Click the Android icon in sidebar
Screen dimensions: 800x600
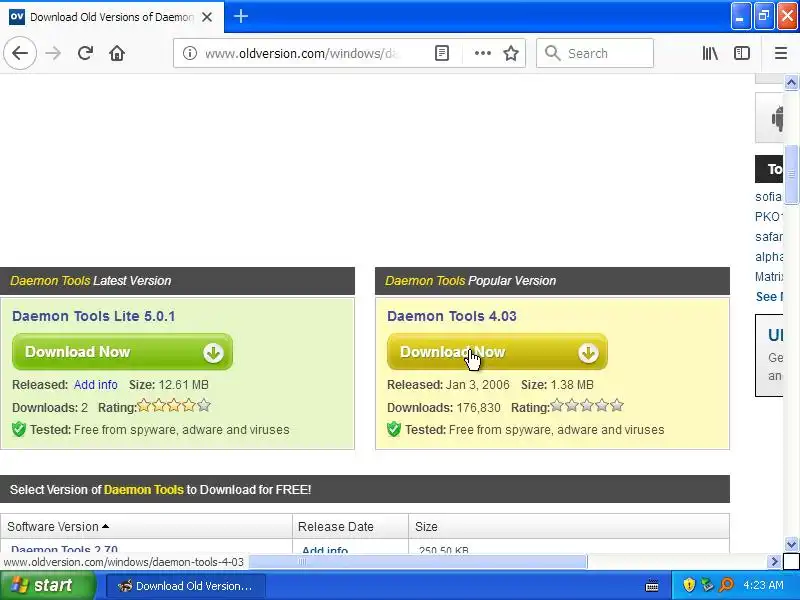click(776, 118)
